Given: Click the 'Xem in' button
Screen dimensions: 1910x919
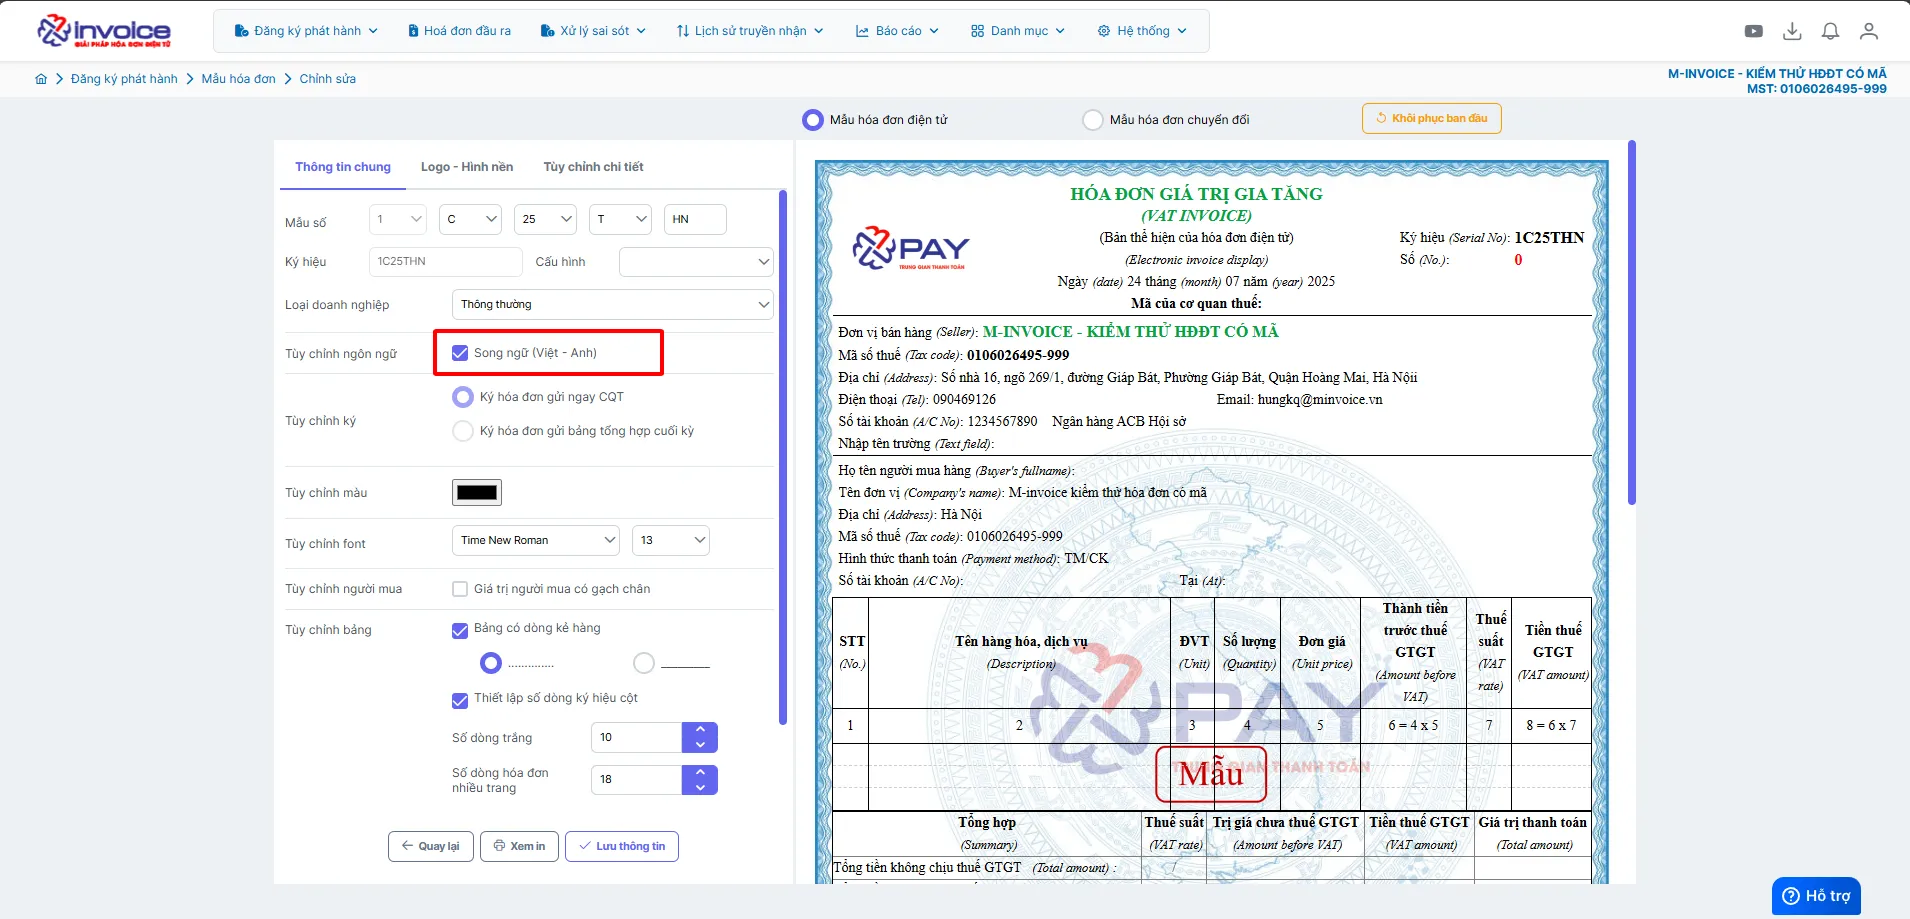Looking at the screenshot, I should (x=519, y=846).
